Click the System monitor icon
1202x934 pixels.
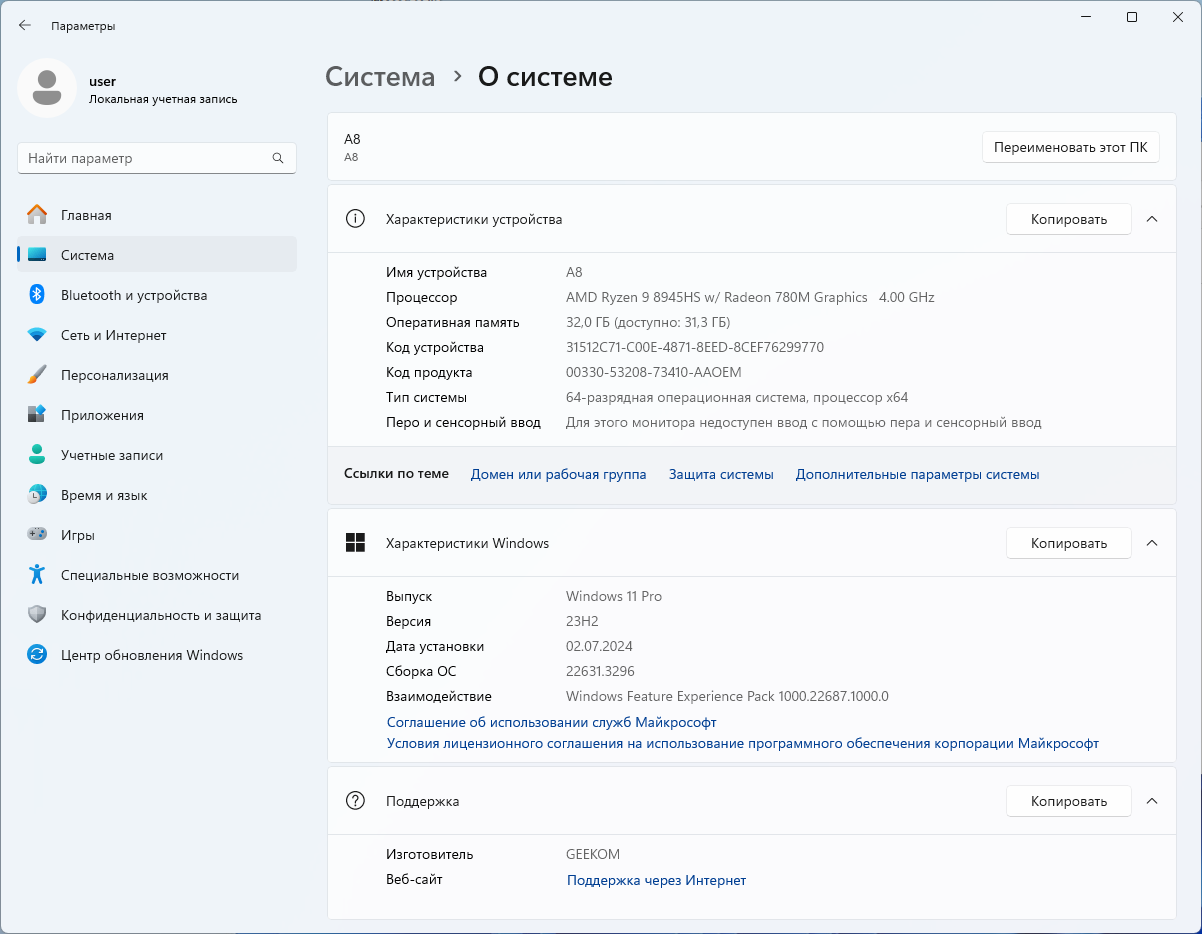point(37,255)
